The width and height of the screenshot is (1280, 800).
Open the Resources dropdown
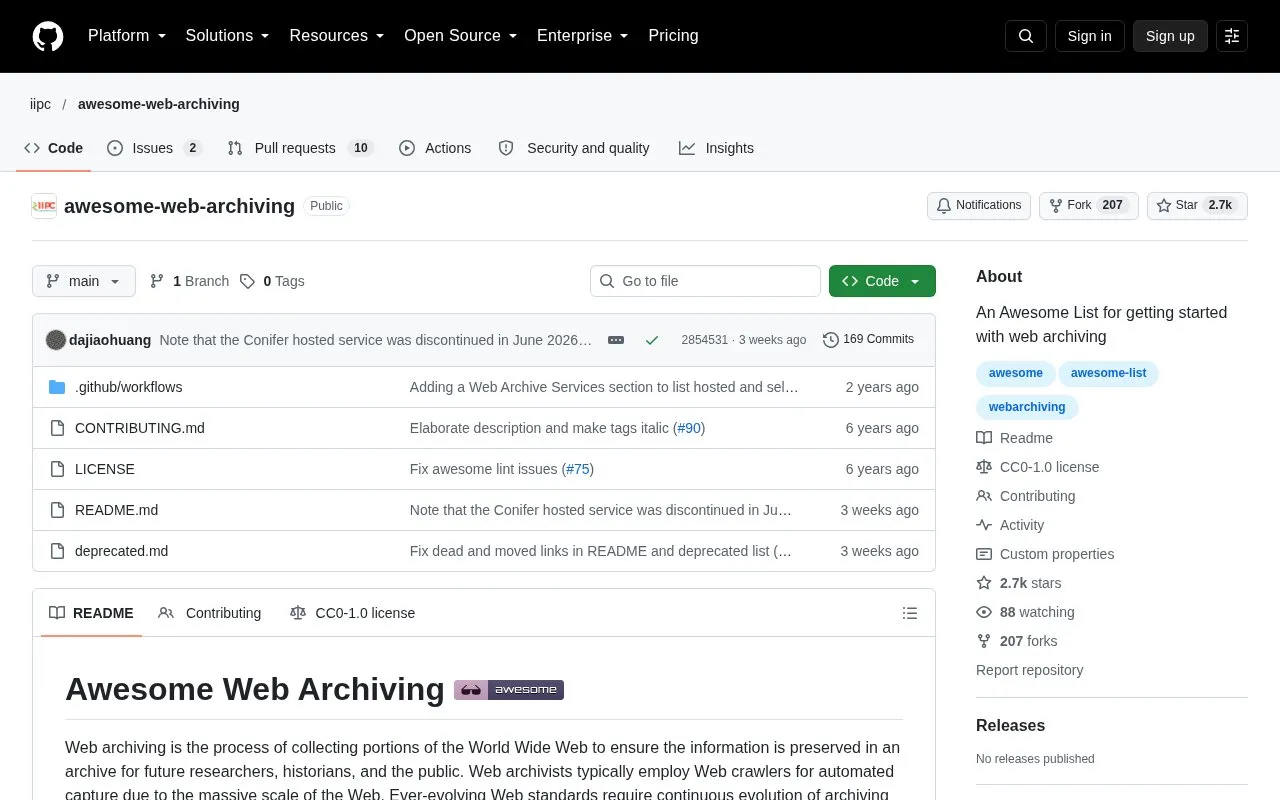[x=337, y=36]
